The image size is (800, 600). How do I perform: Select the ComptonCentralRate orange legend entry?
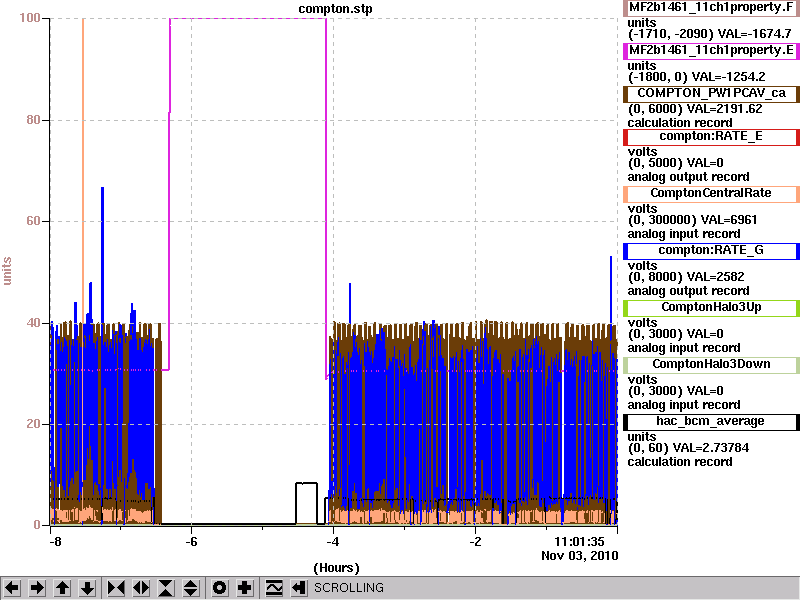point(711,193)
